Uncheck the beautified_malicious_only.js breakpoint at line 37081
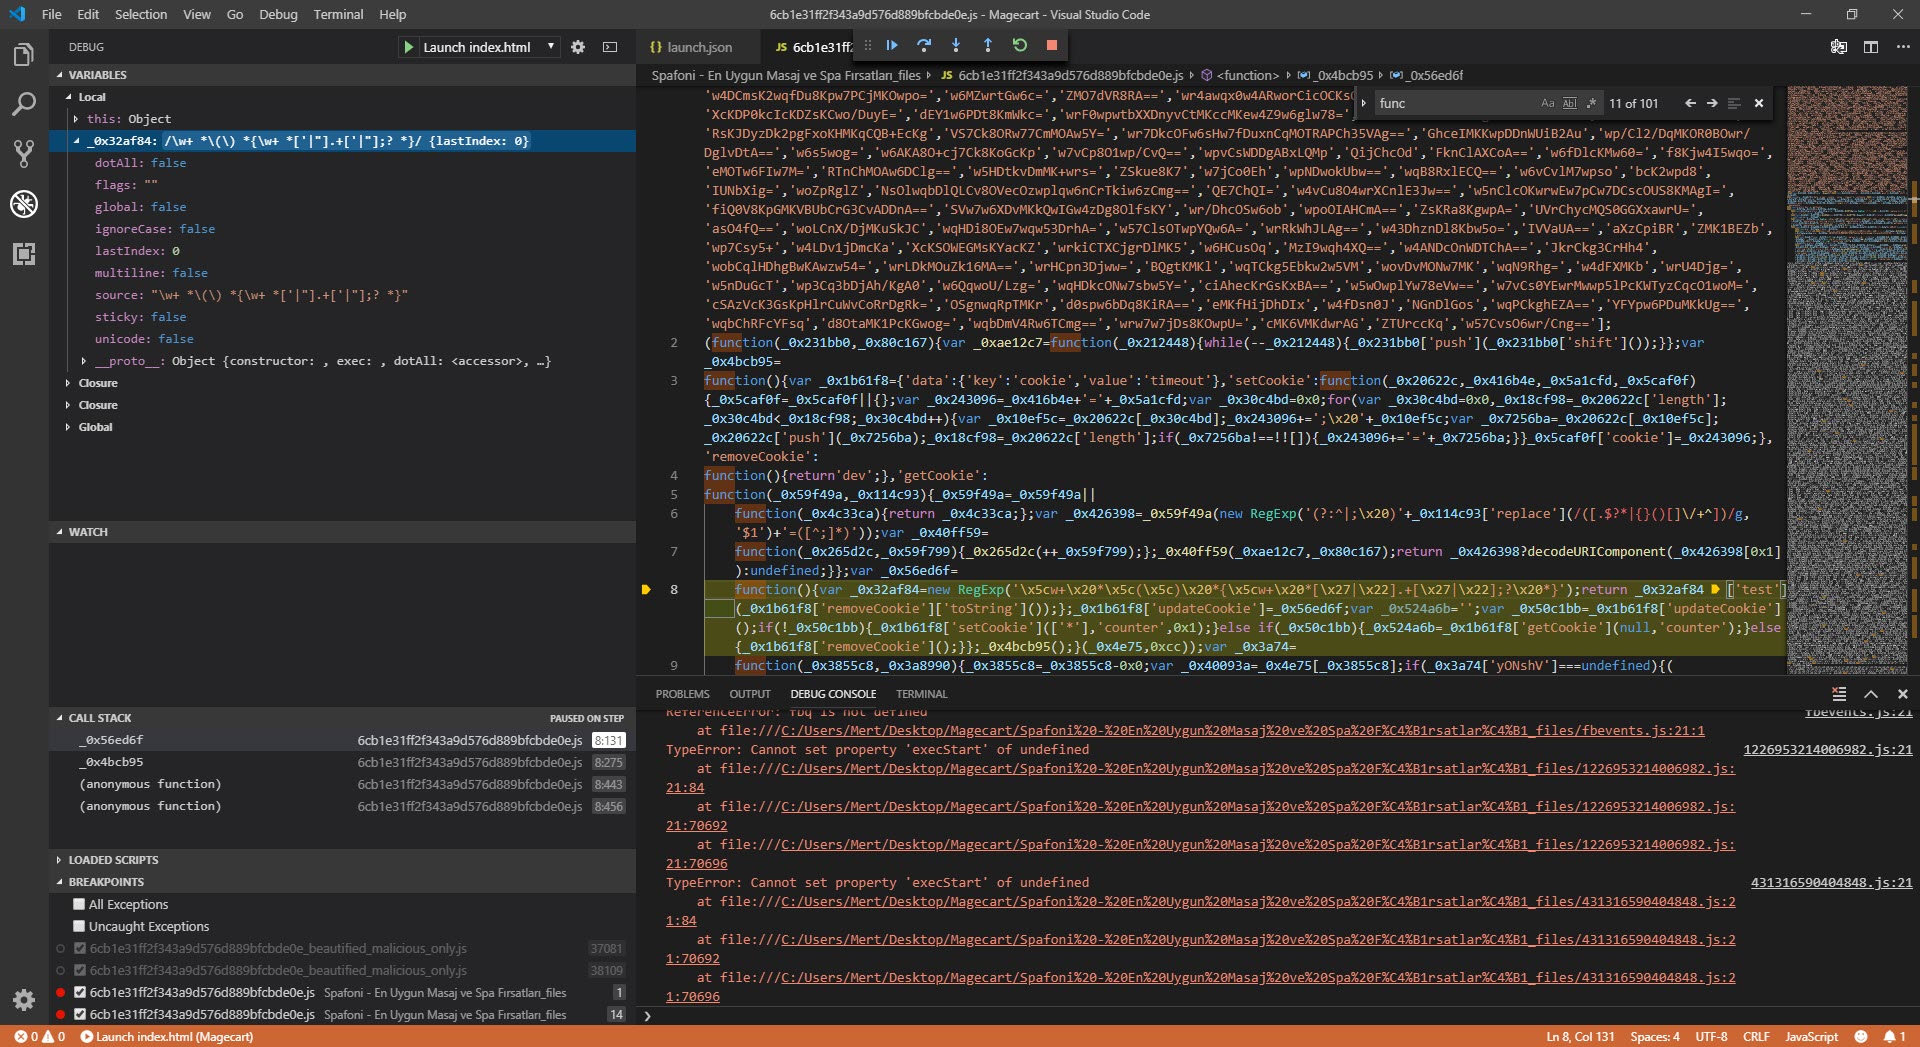The image size is (1920, 1047). (79, 948)
